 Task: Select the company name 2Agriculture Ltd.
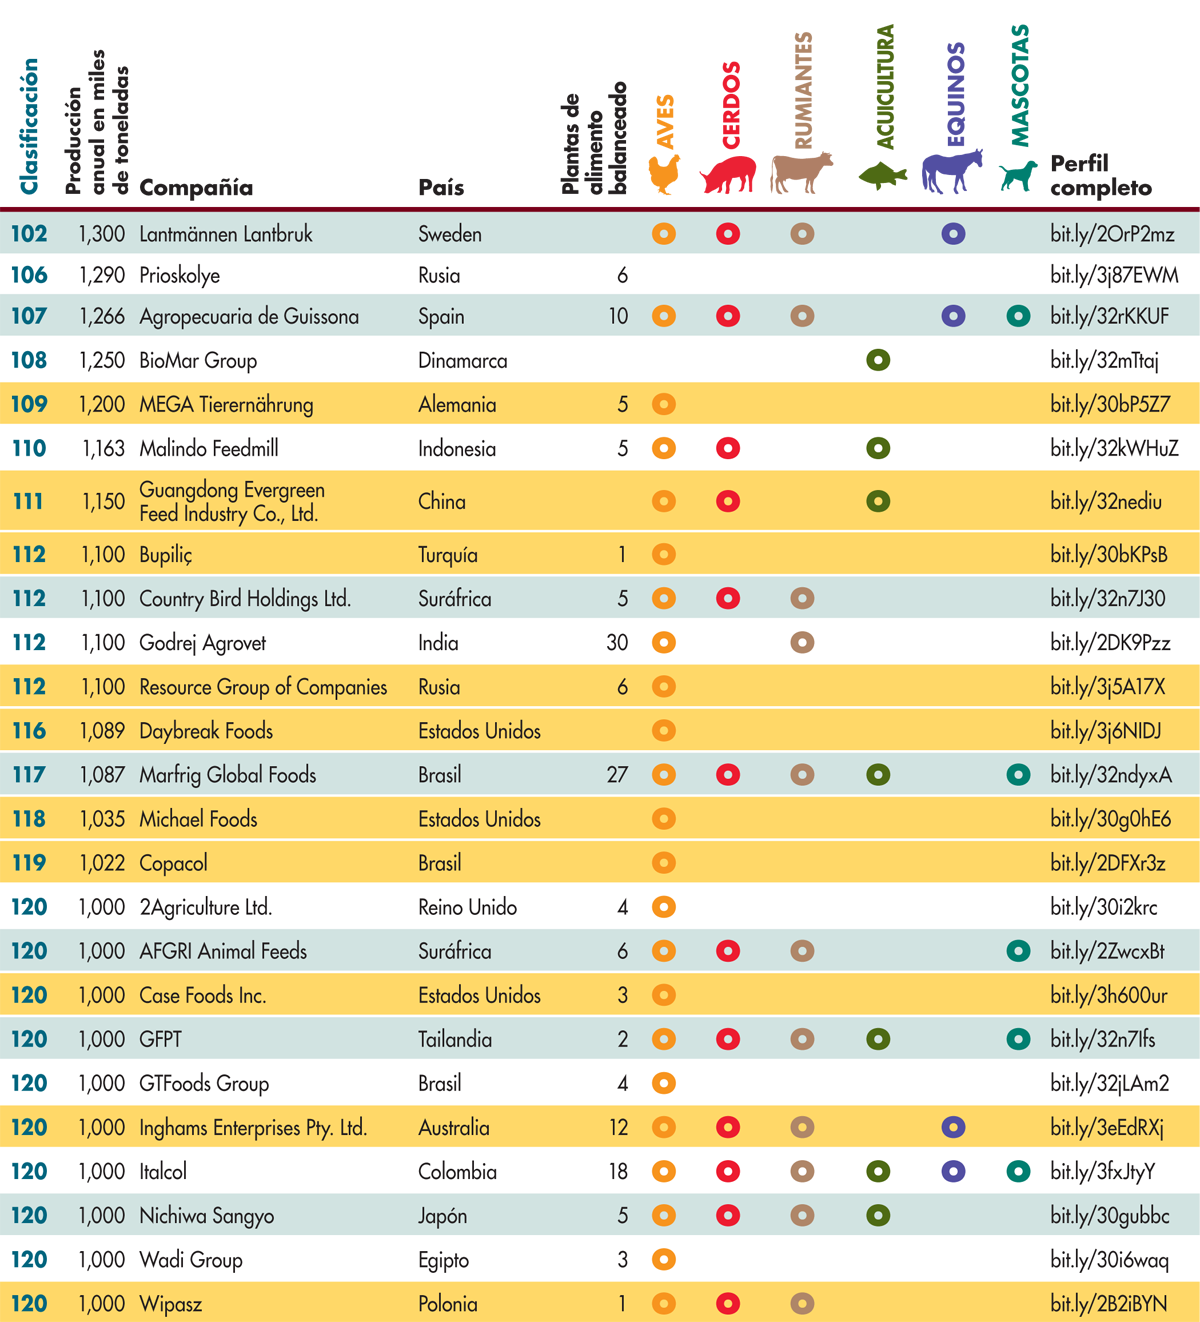click(206, 908)
